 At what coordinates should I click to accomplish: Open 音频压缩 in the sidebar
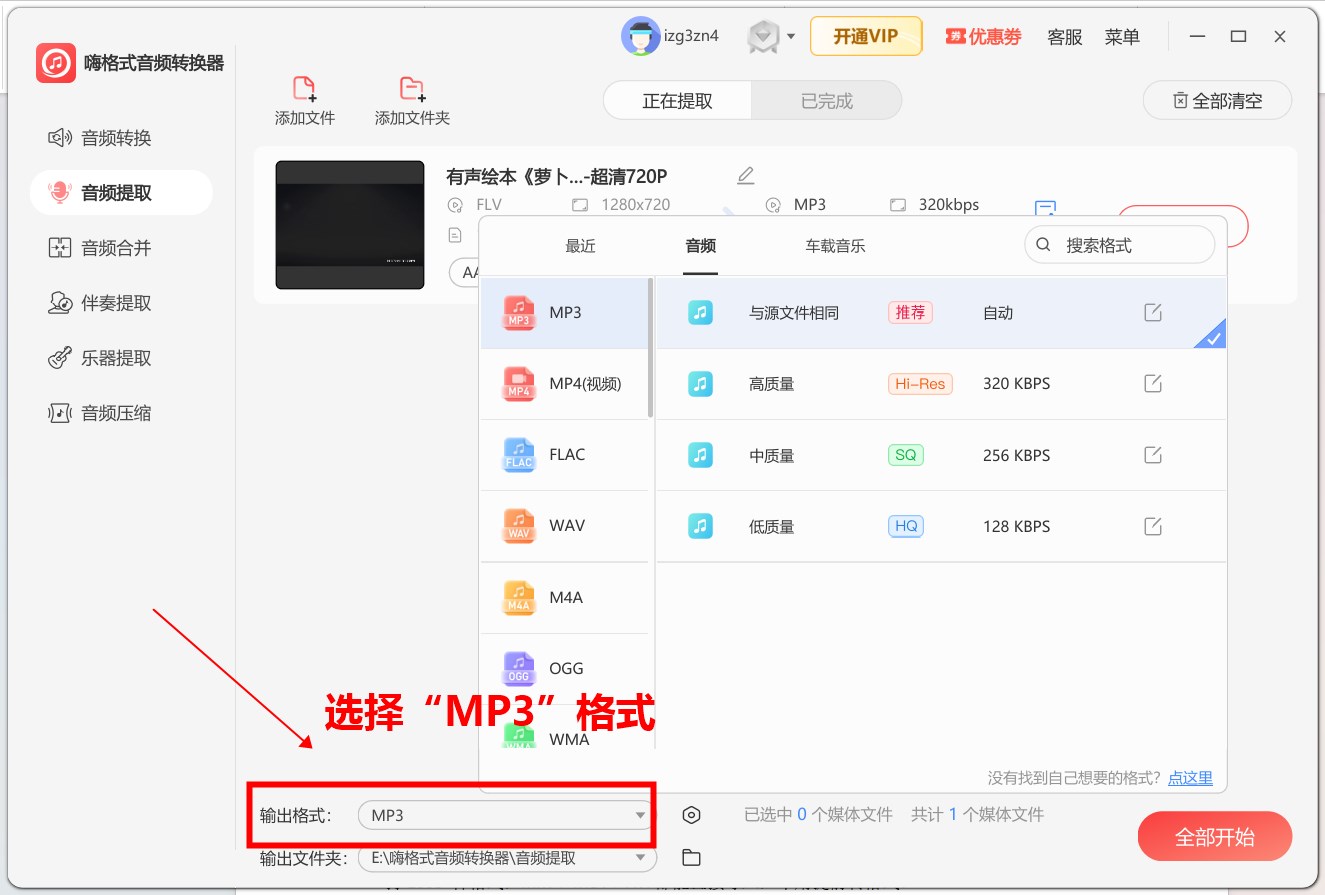tap(100, 413)
